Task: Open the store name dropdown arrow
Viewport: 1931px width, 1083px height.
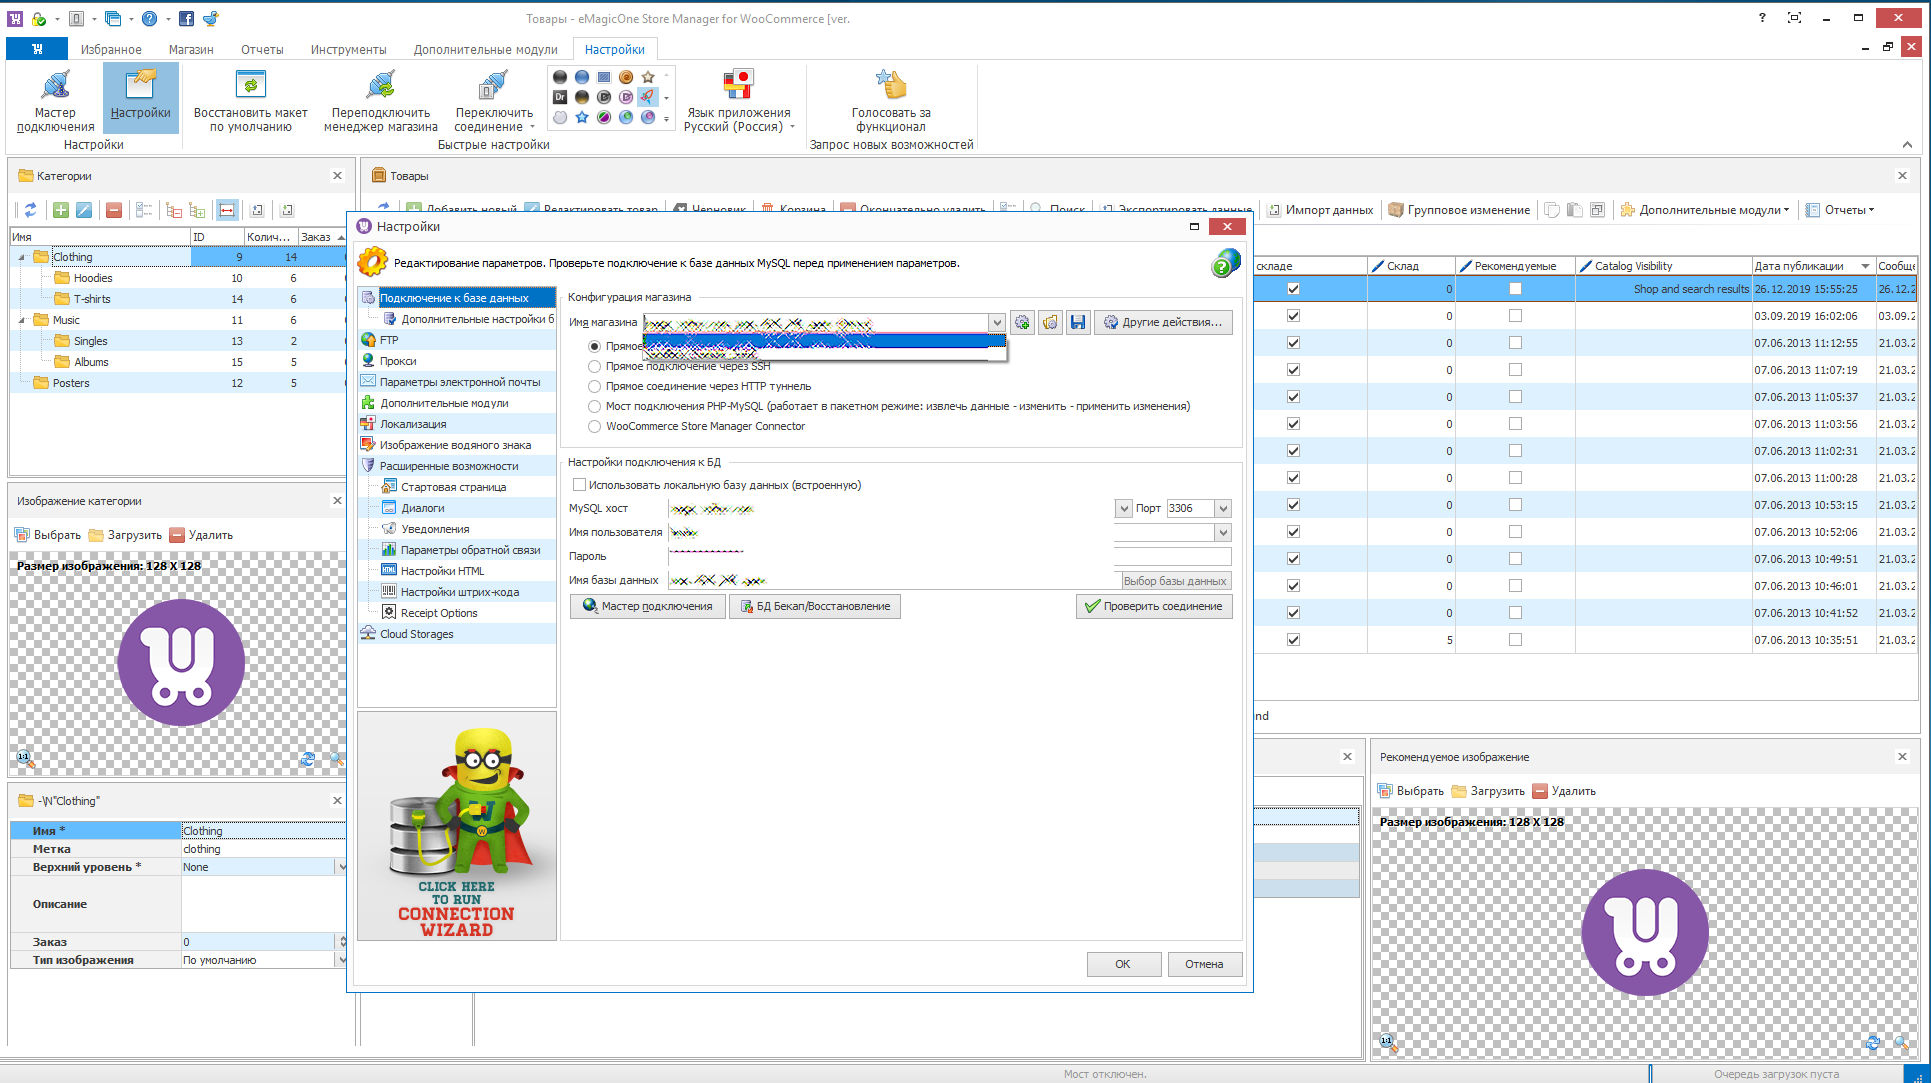Action: (996, 322)
